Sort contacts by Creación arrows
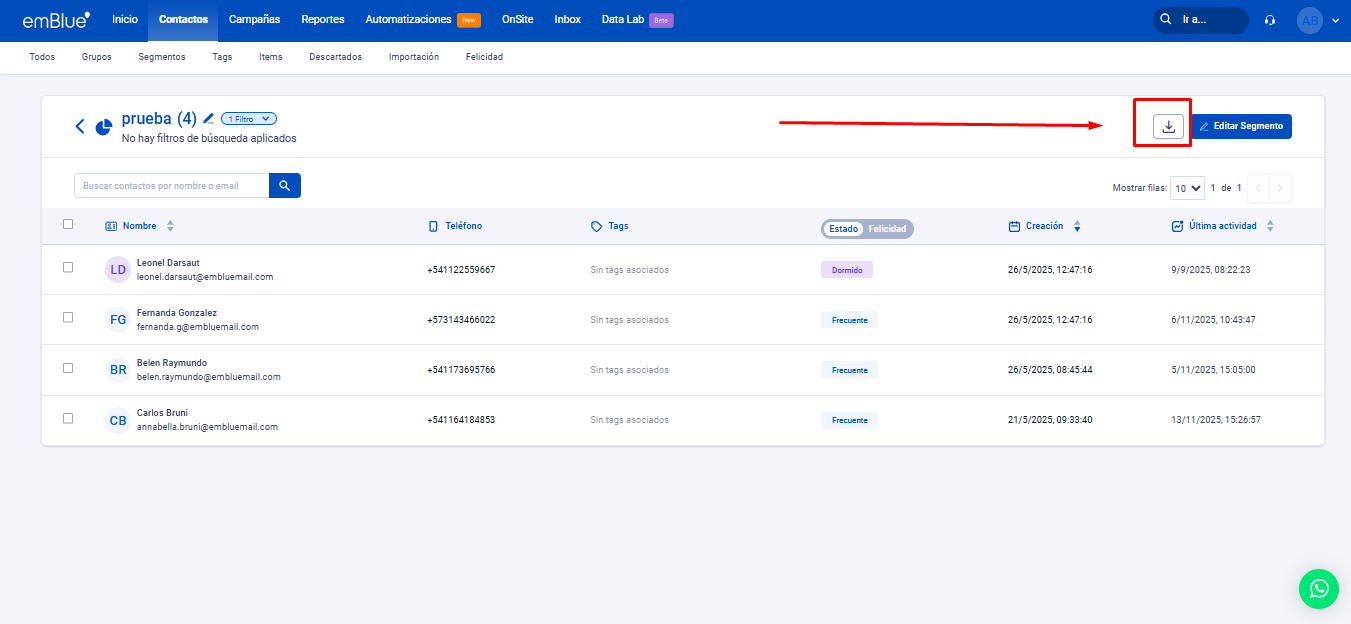The height and width of the screenshot is (624, 1351). click(1077, 226)
